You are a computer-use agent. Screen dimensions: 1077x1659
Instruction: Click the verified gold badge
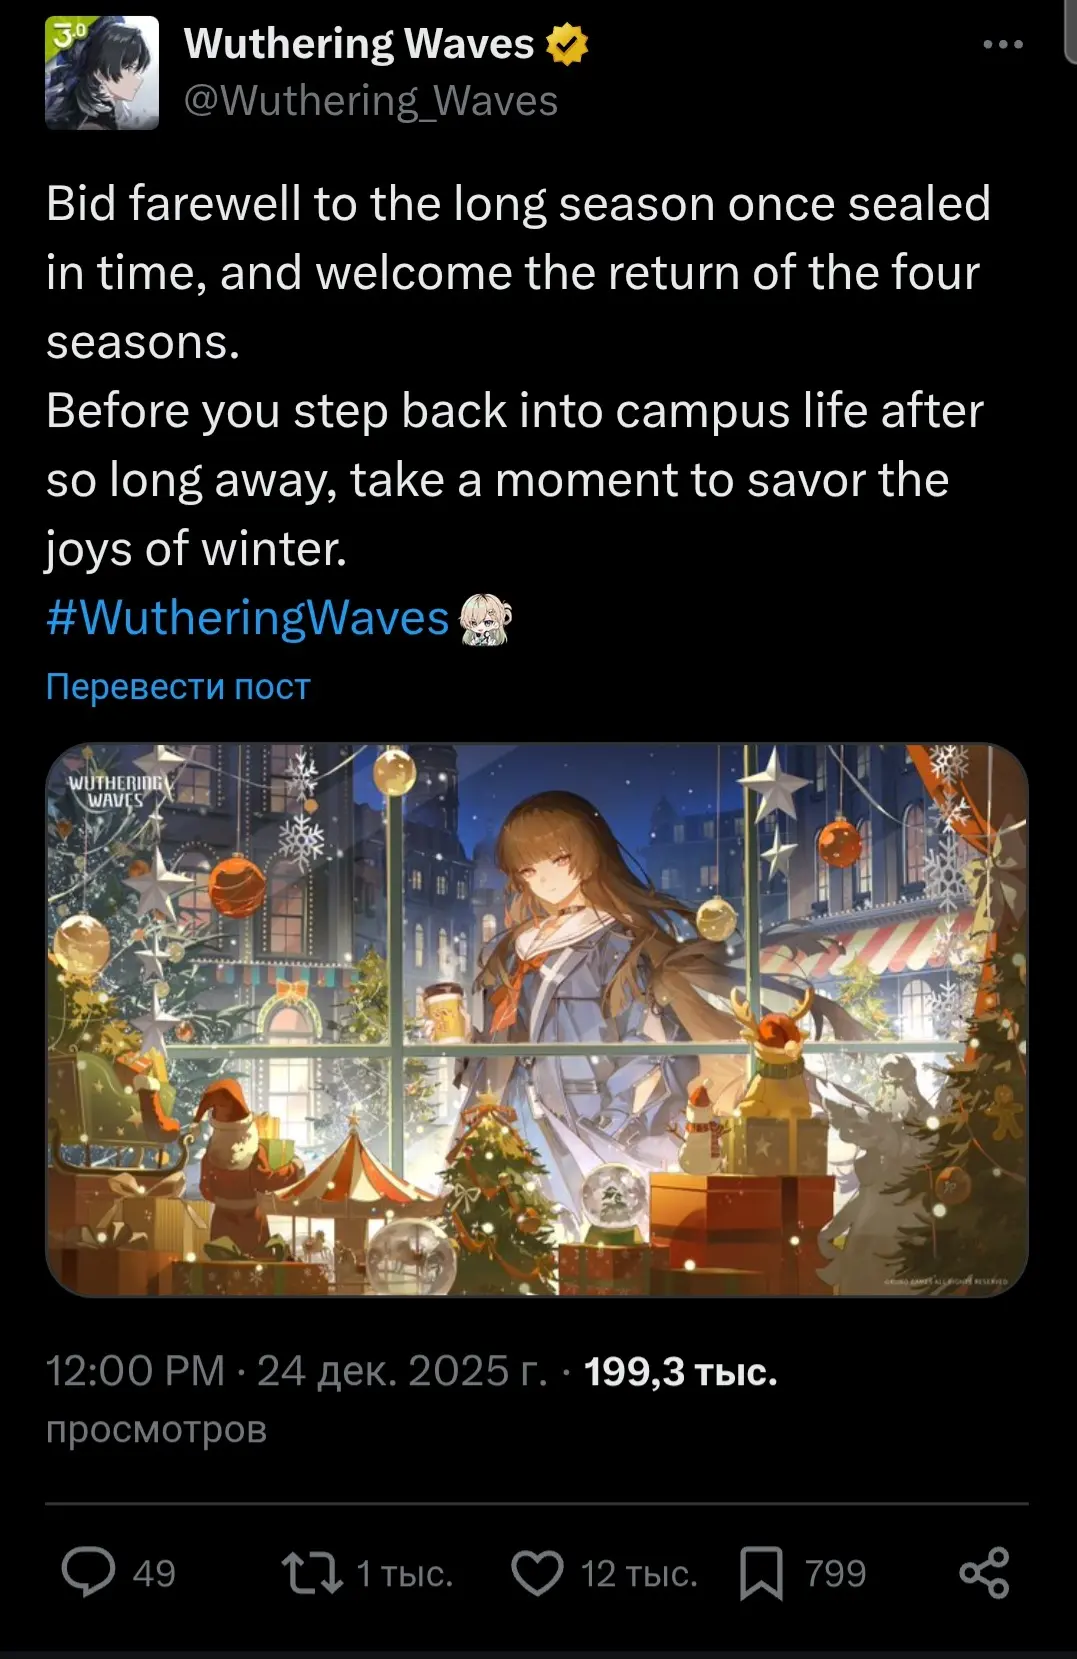[x=567, y=45]
